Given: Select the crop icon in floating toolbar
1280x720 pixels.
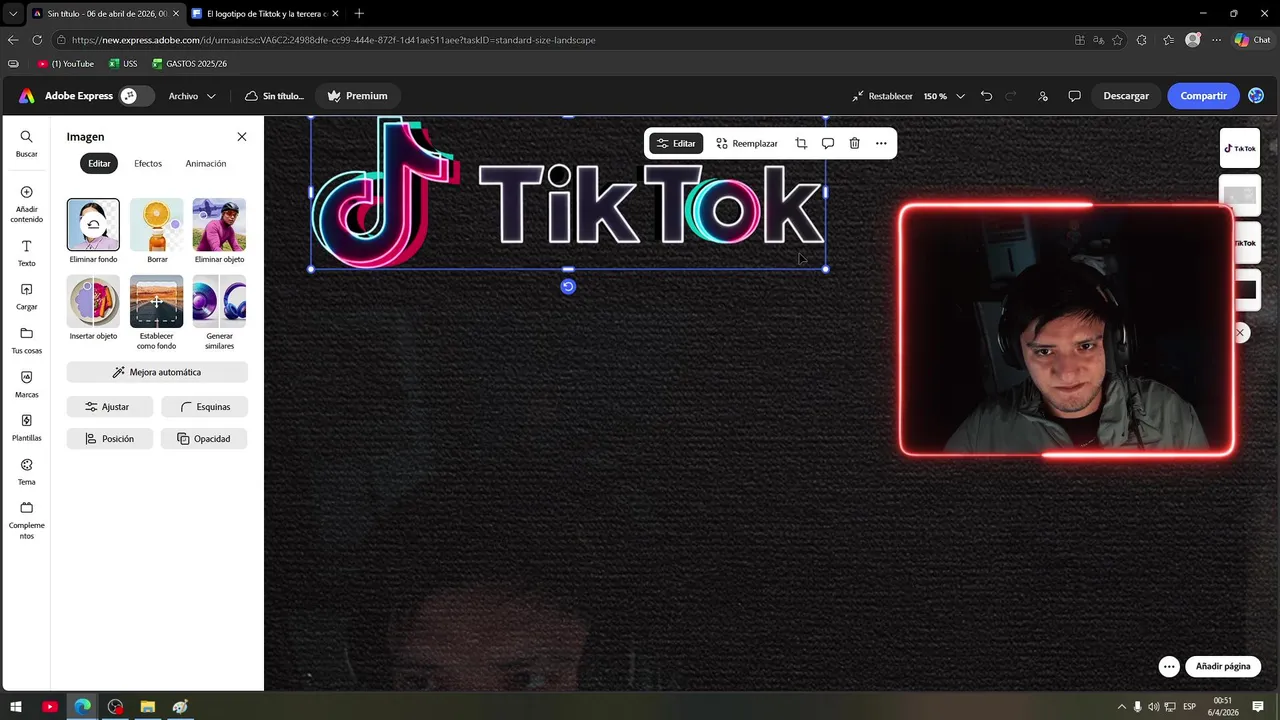Looking at the screenshot, I should [x=801, y=143].
